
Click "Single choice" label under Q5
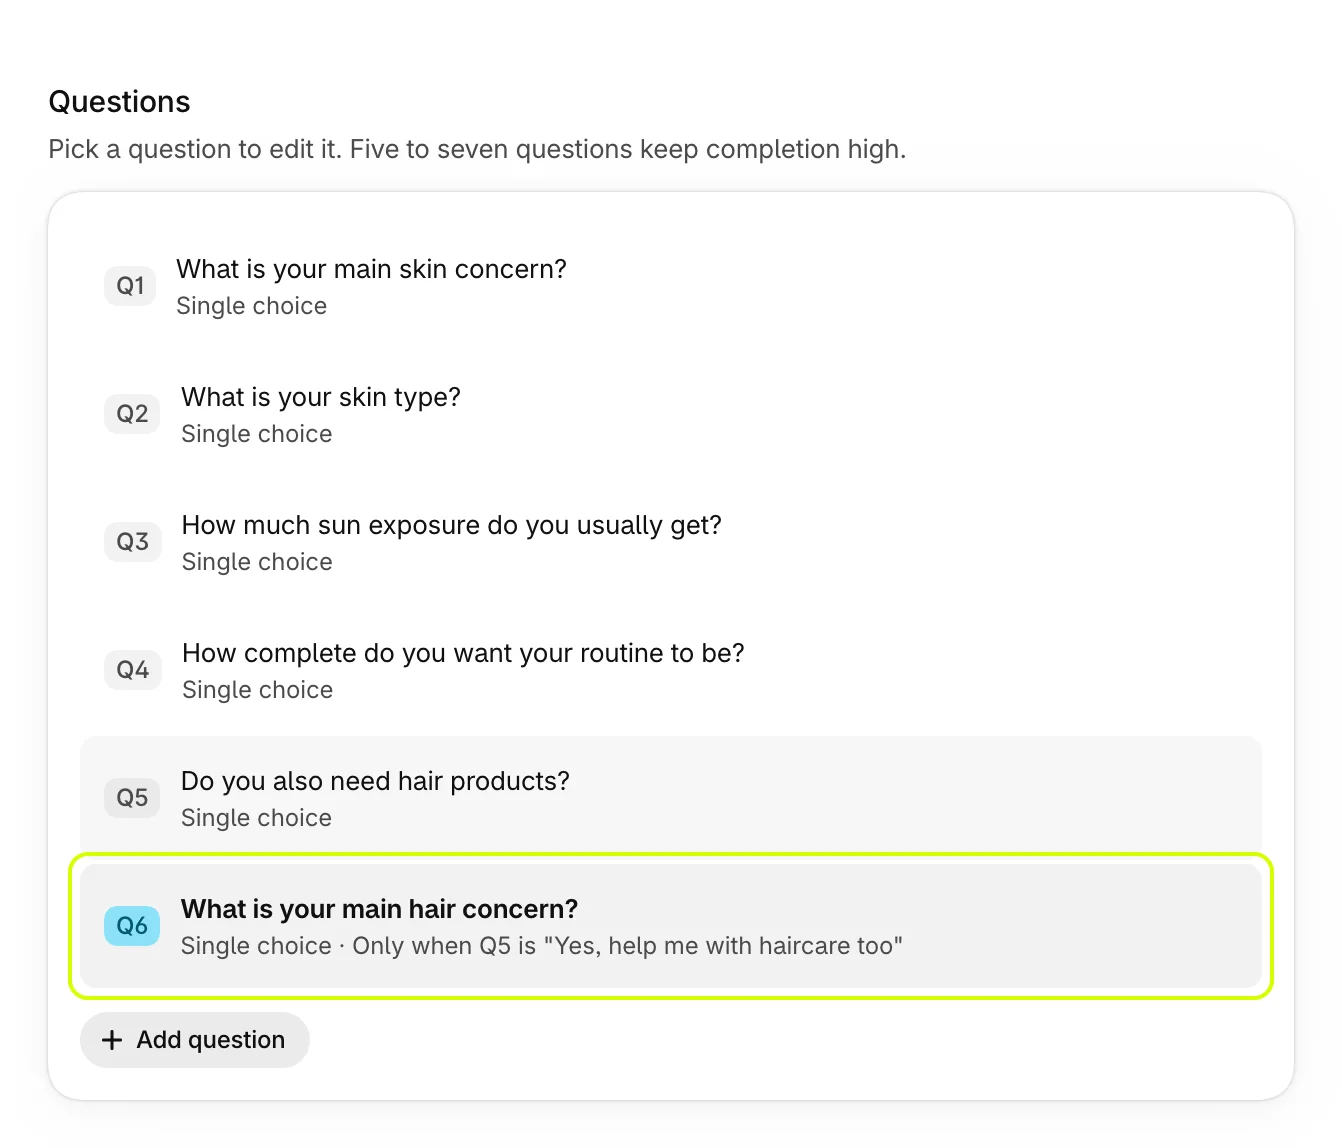point(256,818)
